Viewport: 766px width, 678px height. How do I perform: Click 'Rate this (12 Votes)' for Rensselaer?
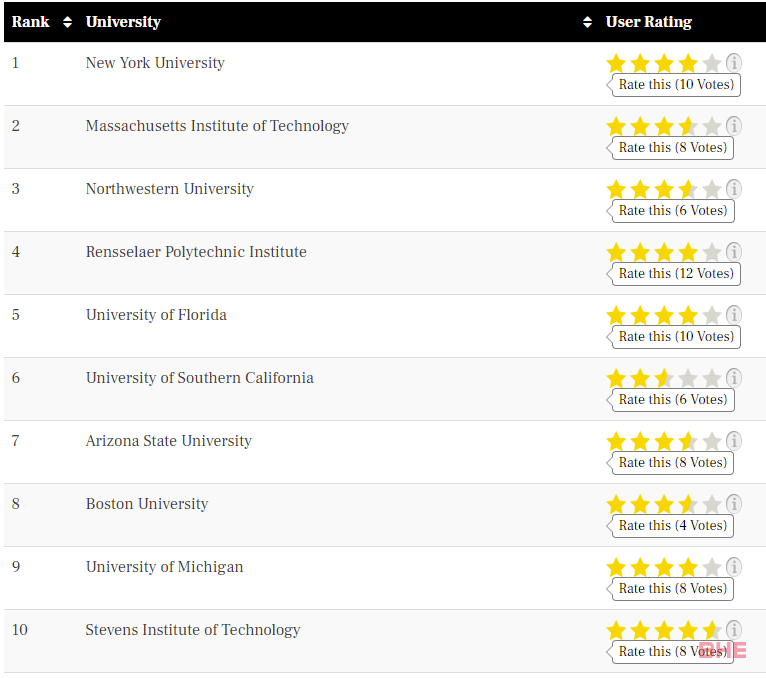tap(674, 274)
